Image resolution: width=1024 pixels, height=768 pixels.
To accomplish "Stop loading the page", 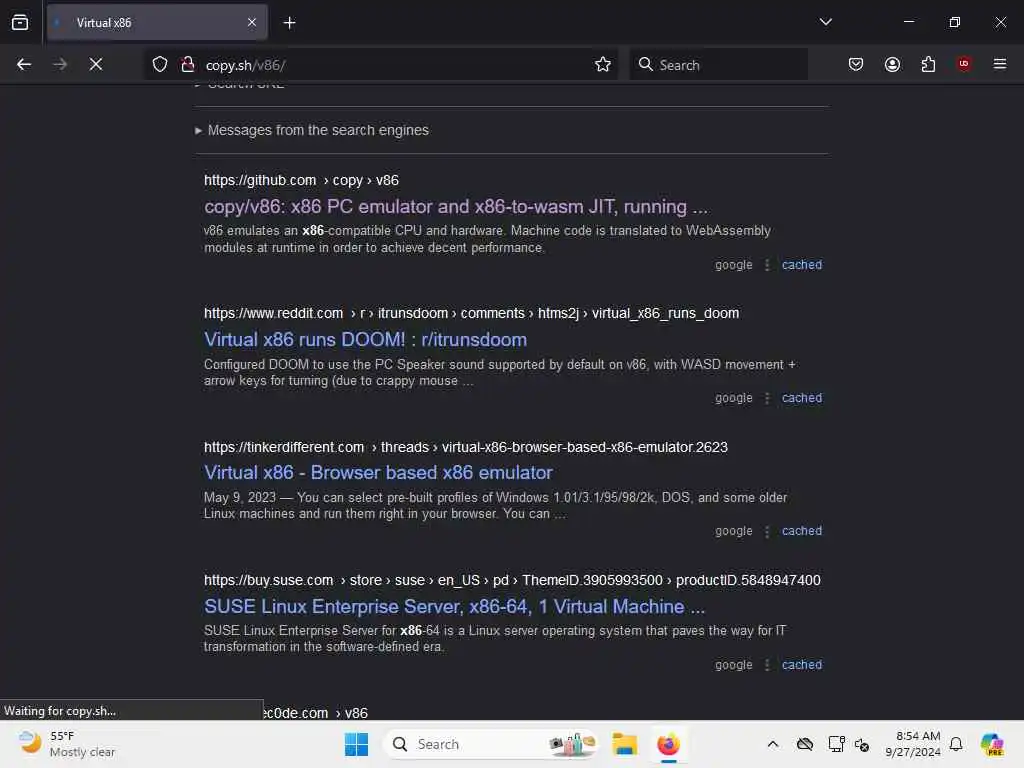I will coord(95,65).
